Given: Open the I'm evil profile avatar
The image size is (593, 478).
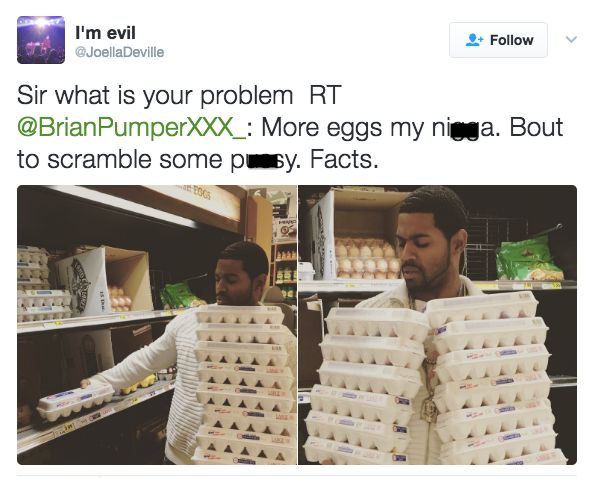Looking at the screenshot, I should click(41, 40).
